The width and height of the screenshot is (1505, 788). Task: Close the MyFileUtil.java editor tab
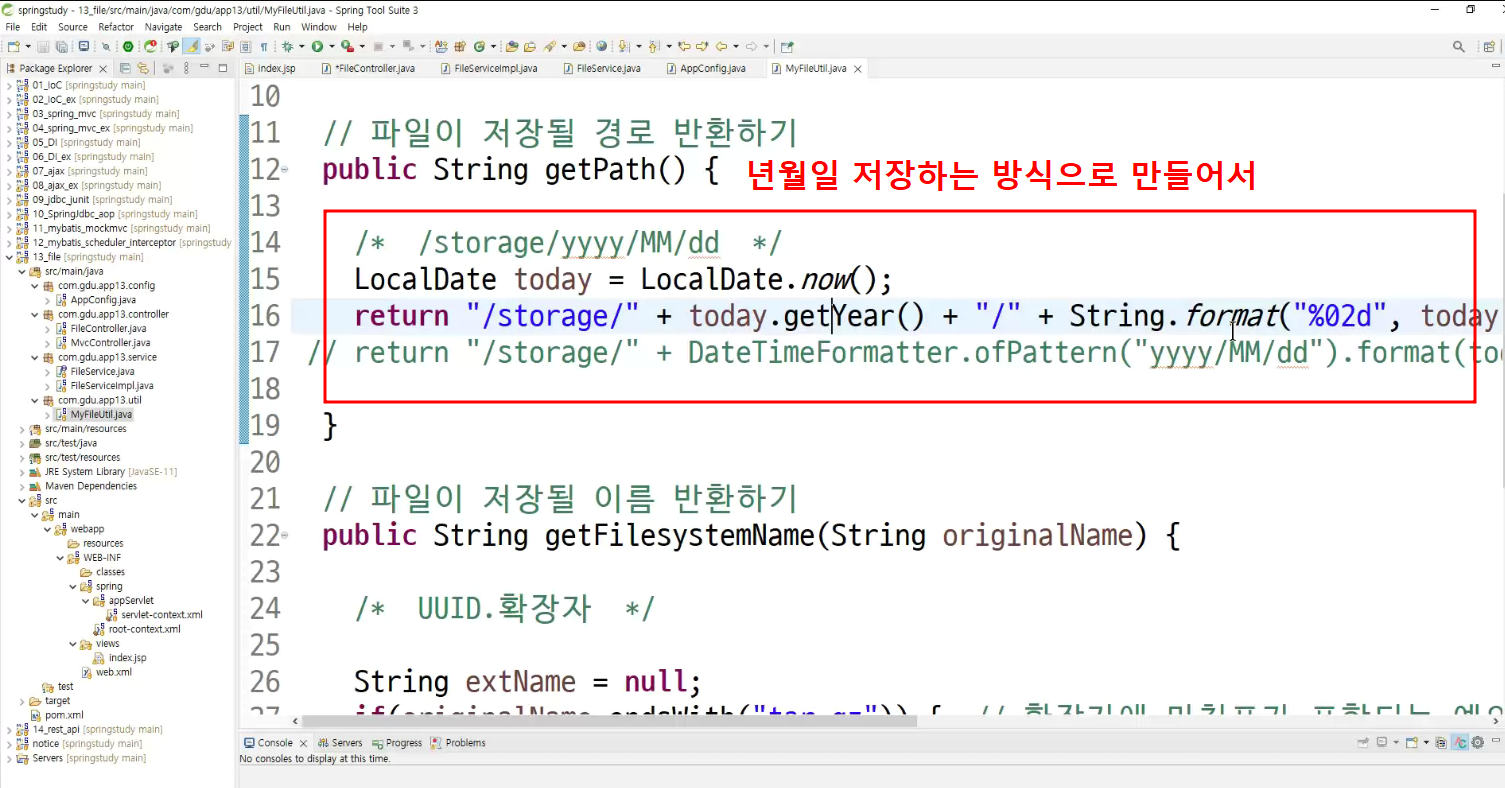858,69
